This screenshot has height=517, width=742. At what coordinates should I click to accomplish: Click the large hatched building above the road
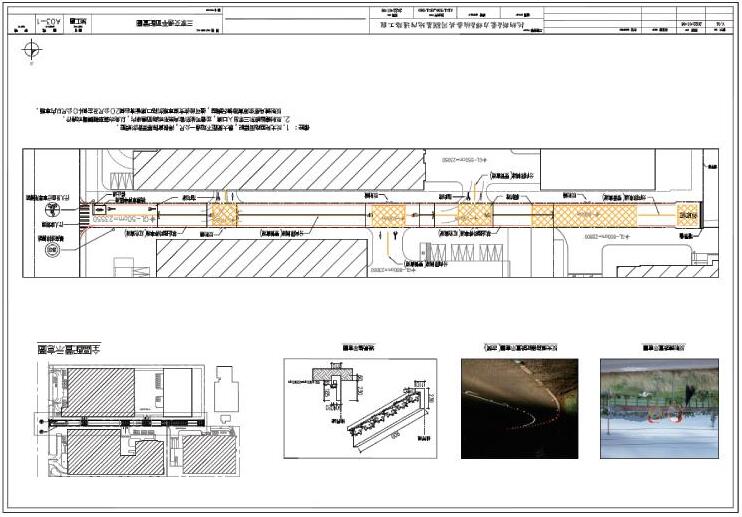click(x=279, y=170)
